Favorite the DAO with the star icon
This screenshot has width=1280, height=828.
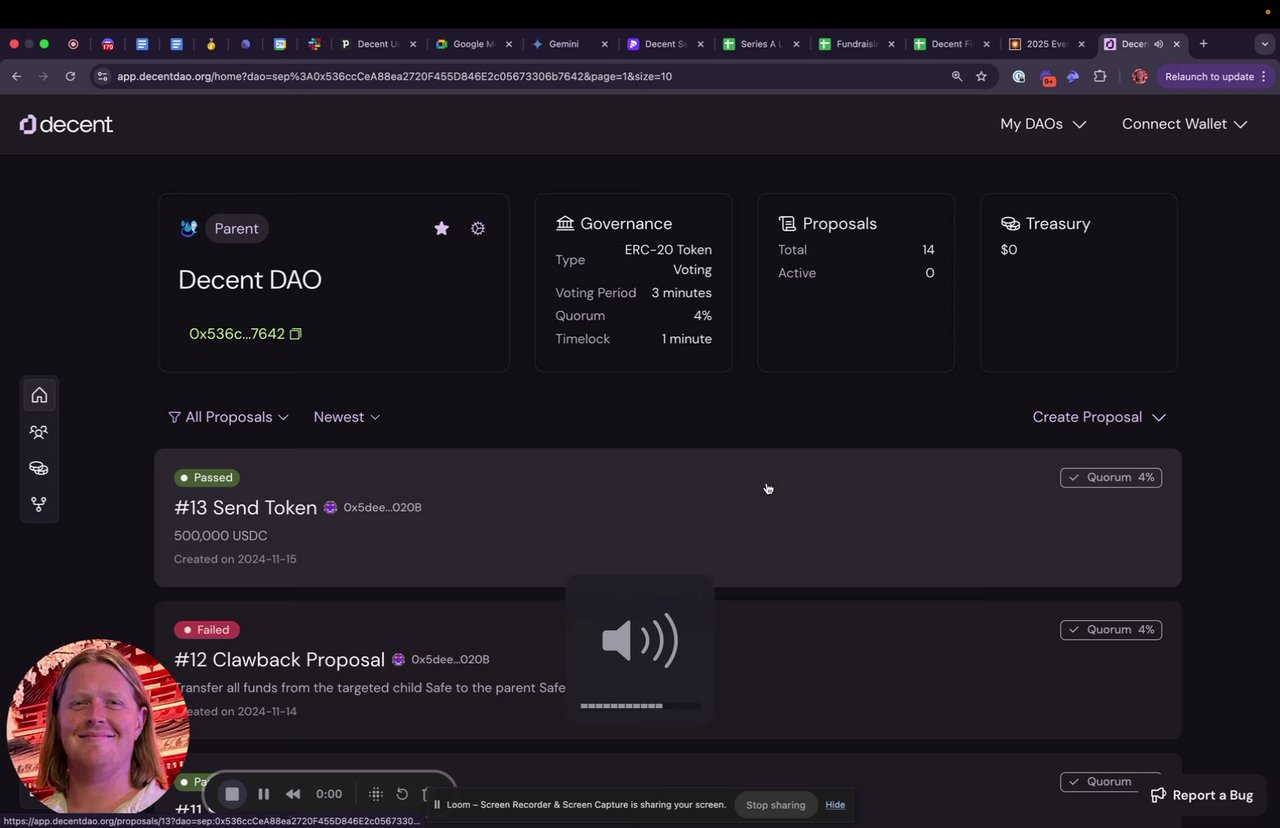pos(441,228)
